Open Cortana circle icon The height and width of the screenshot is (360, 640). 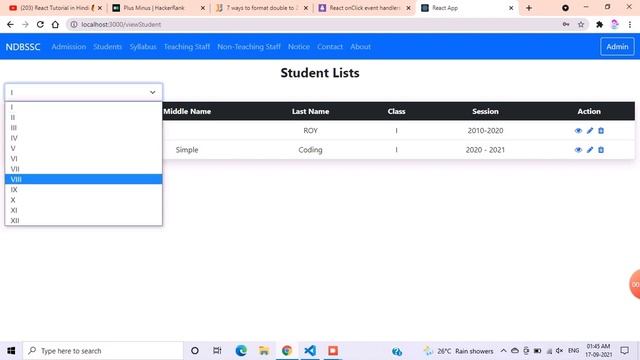tap(195, 351)
